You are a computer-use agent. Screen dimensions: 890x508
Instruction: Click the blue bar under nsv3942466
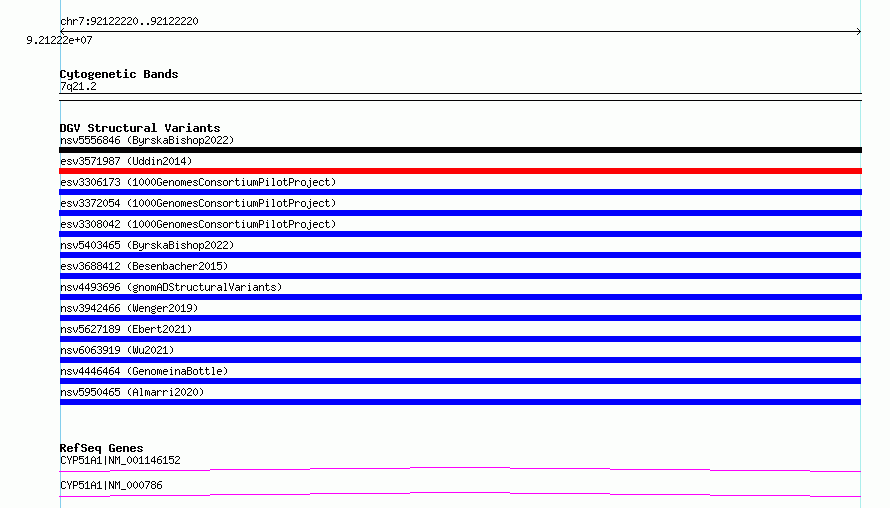[460, 318]
